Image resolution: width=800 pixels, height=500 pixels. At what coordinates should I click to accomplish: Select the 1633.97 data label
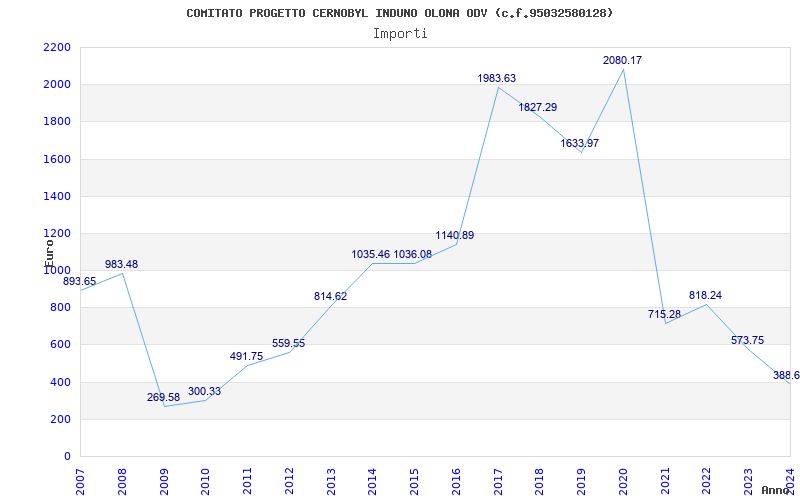(x=580, y=143)
